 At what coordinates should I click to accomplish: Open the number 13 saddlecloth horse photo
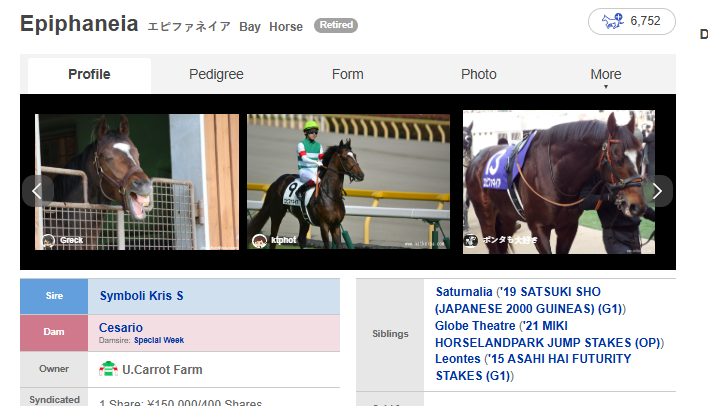point(559,182)
